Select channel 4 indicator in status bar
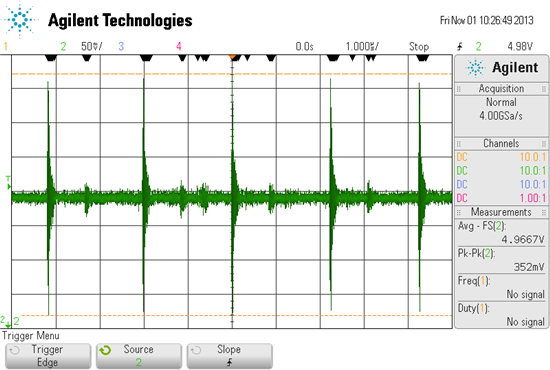 [x=179, y=46]
